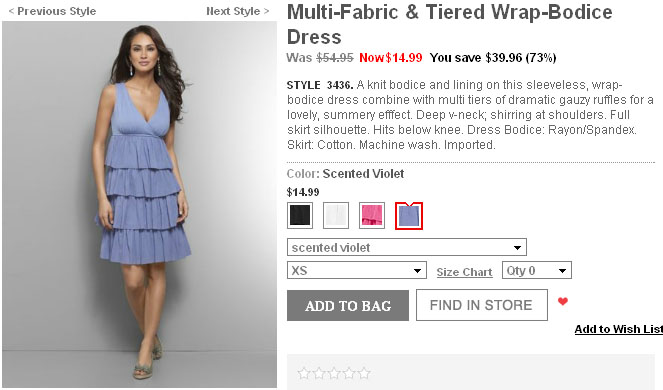Viewport: 663px width, 390px height.
Task: Expand the XS size dropdown
Action: (356, 270)
